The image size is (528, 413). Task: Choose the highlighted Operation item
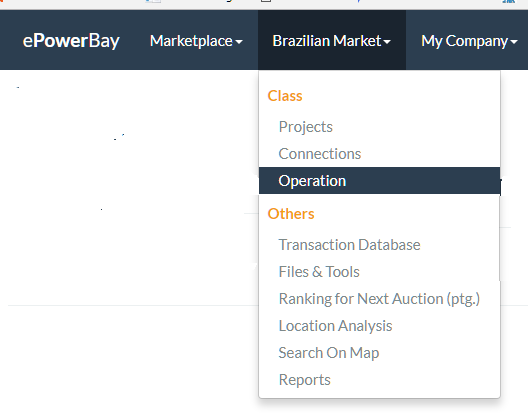click(x=379, y=181)
